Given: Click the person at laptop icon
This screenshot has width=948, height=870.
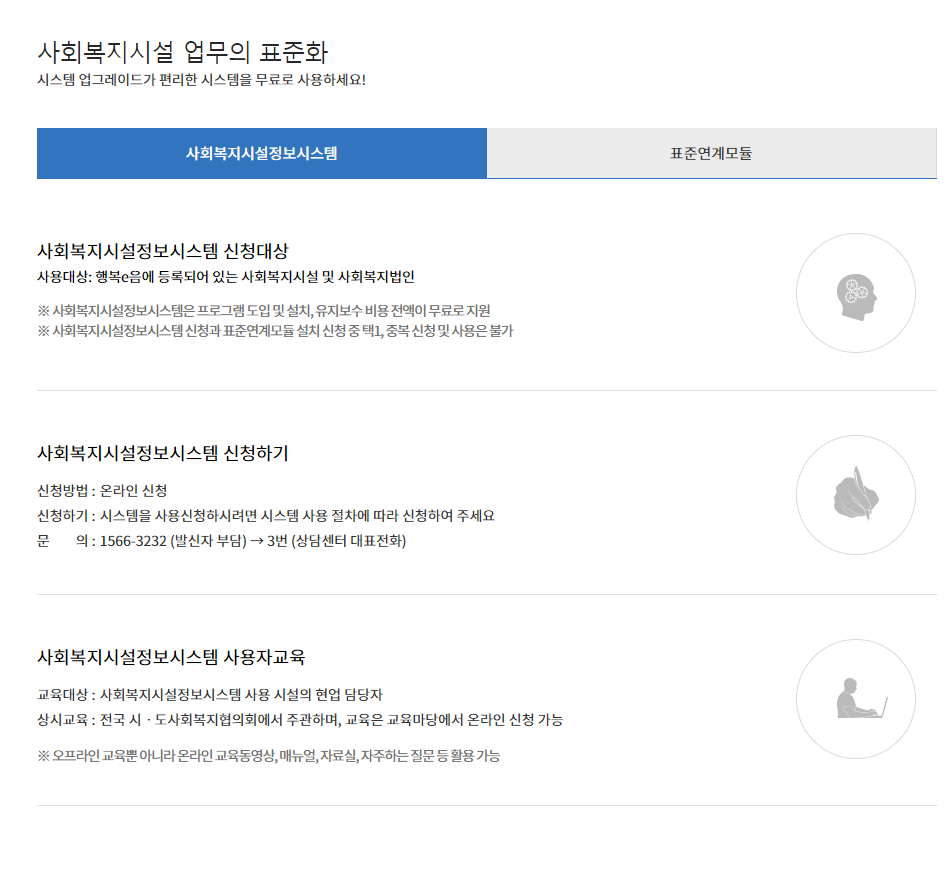Looking at the screenshot, I should (862, 698).
